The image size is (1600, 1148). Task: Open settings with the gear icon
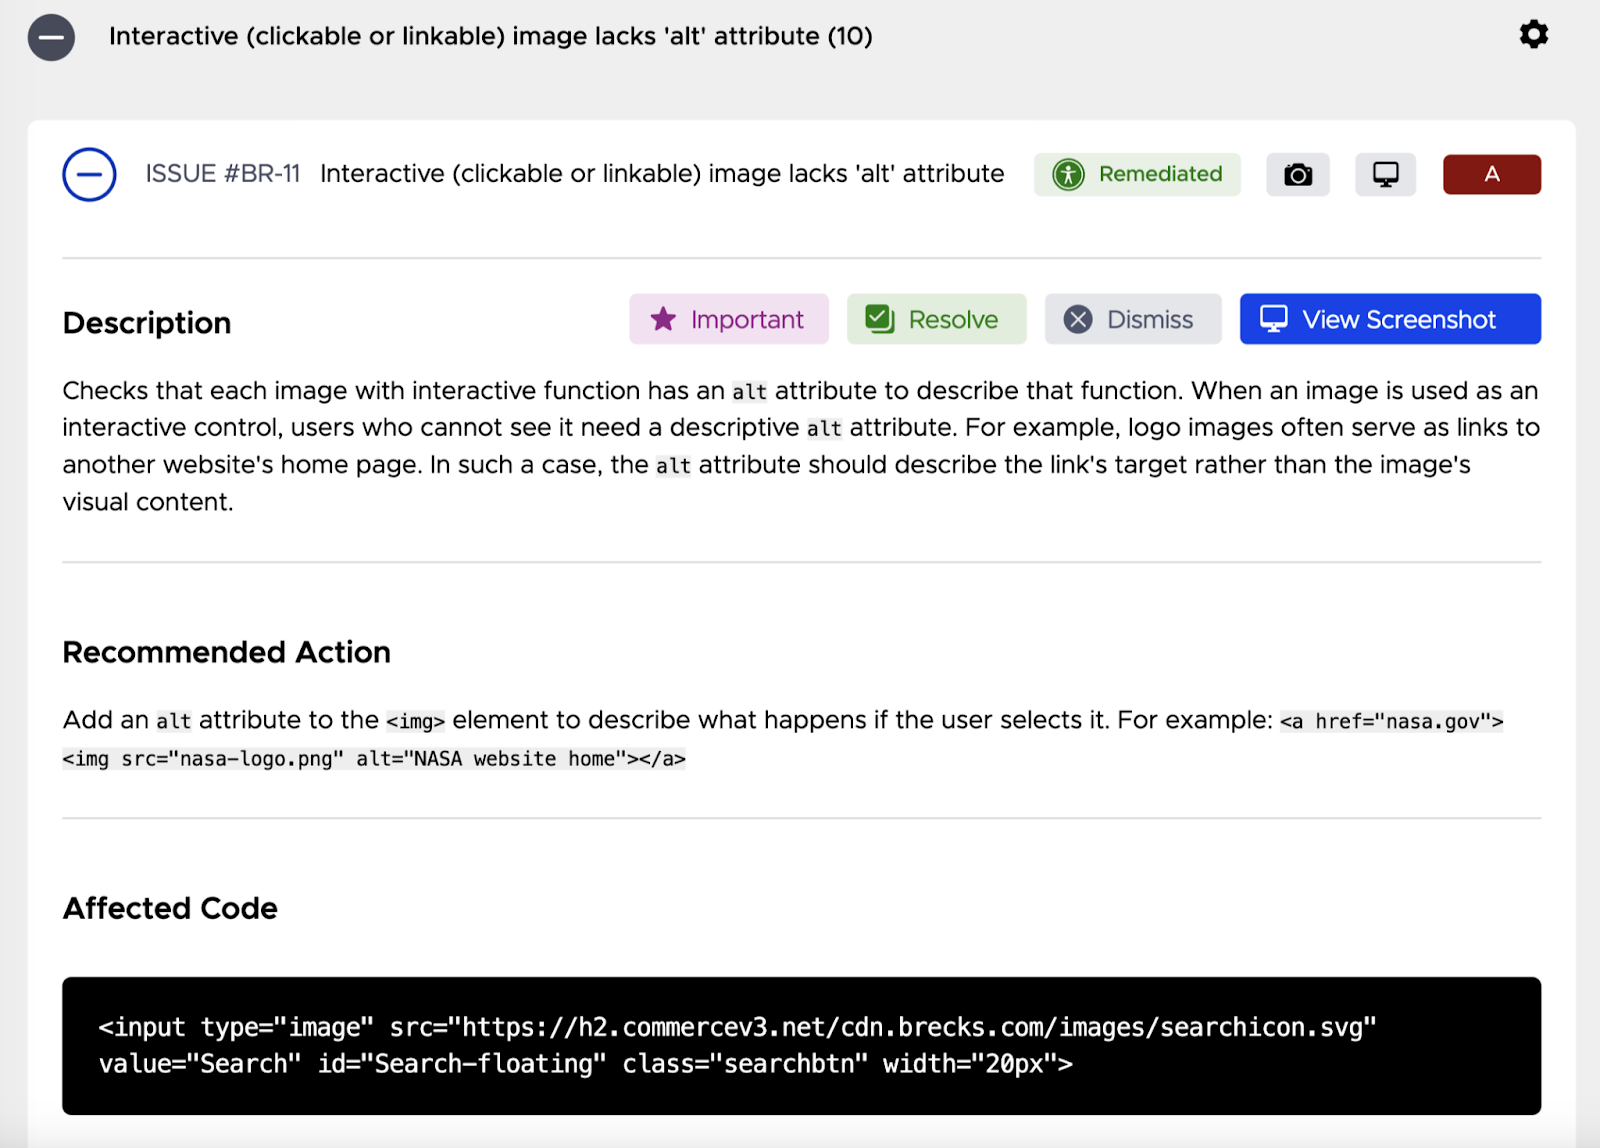(1533, 35)
